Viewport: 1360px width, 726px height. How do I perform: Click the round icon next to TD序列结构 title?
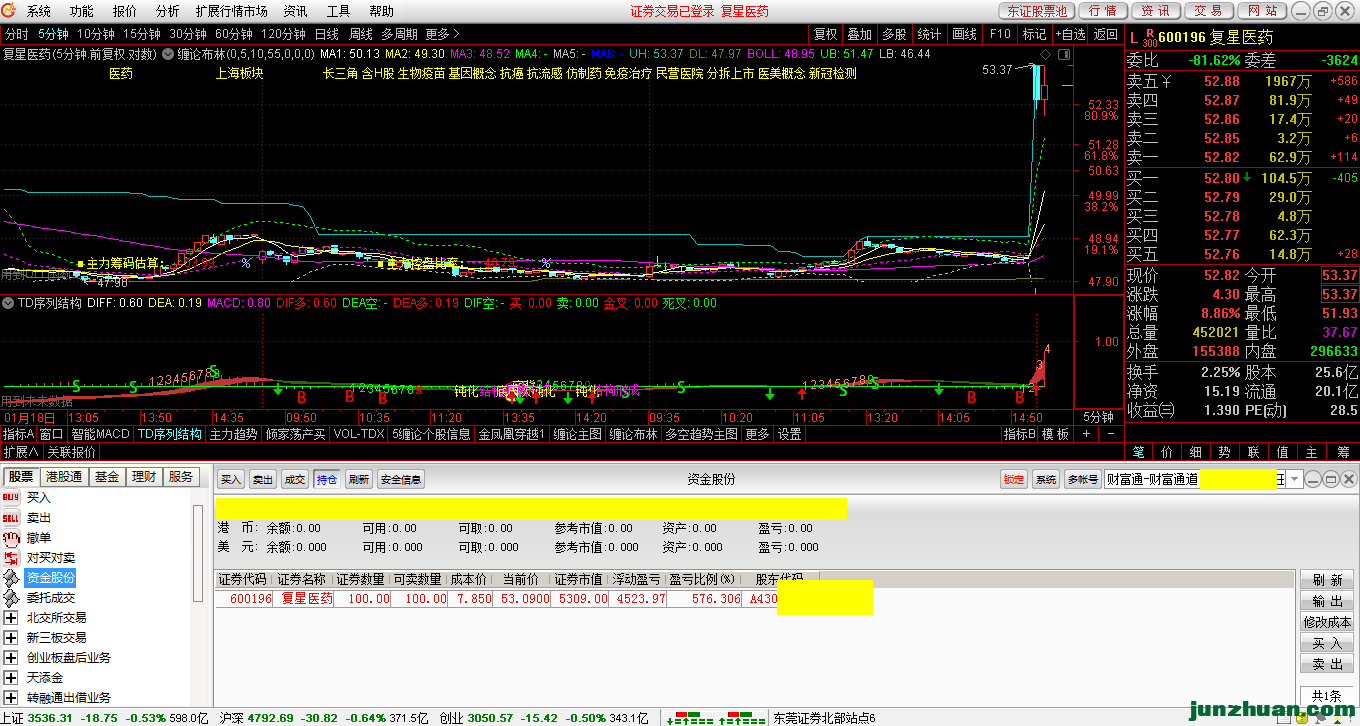[10, 302]
